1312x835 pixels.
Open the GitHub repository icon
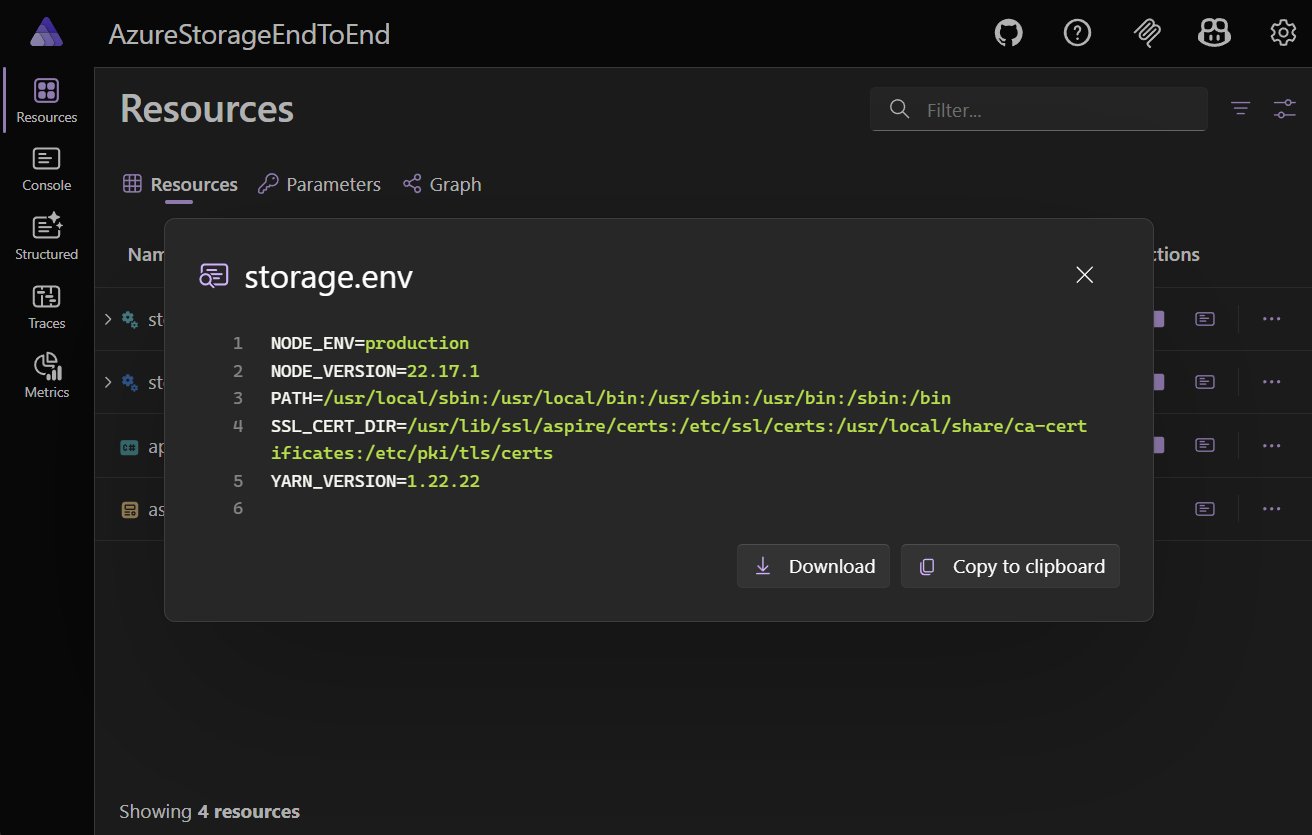click(1008, 32)
